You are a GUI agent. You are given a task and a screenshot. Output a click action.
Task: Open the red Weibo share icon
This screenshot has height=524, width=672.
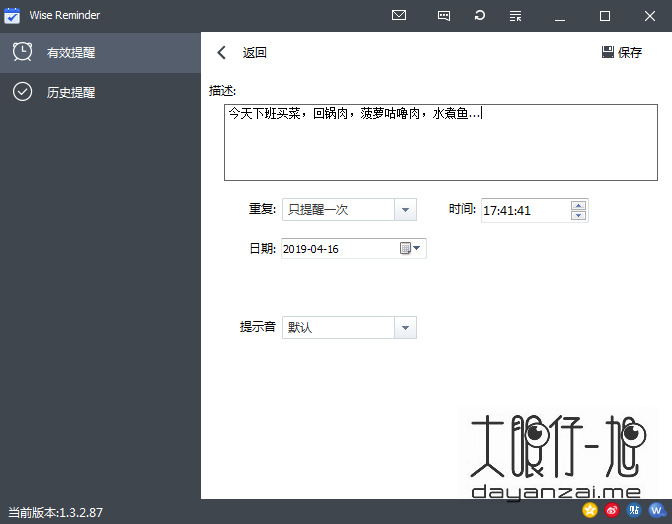click(x=612, y=510)
